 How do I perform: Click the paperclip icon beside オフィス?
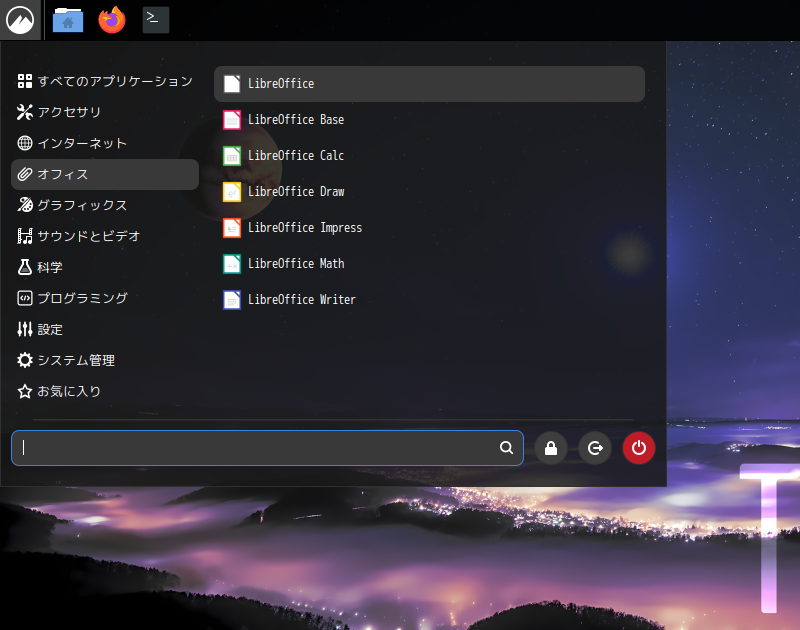pos(24,174)
